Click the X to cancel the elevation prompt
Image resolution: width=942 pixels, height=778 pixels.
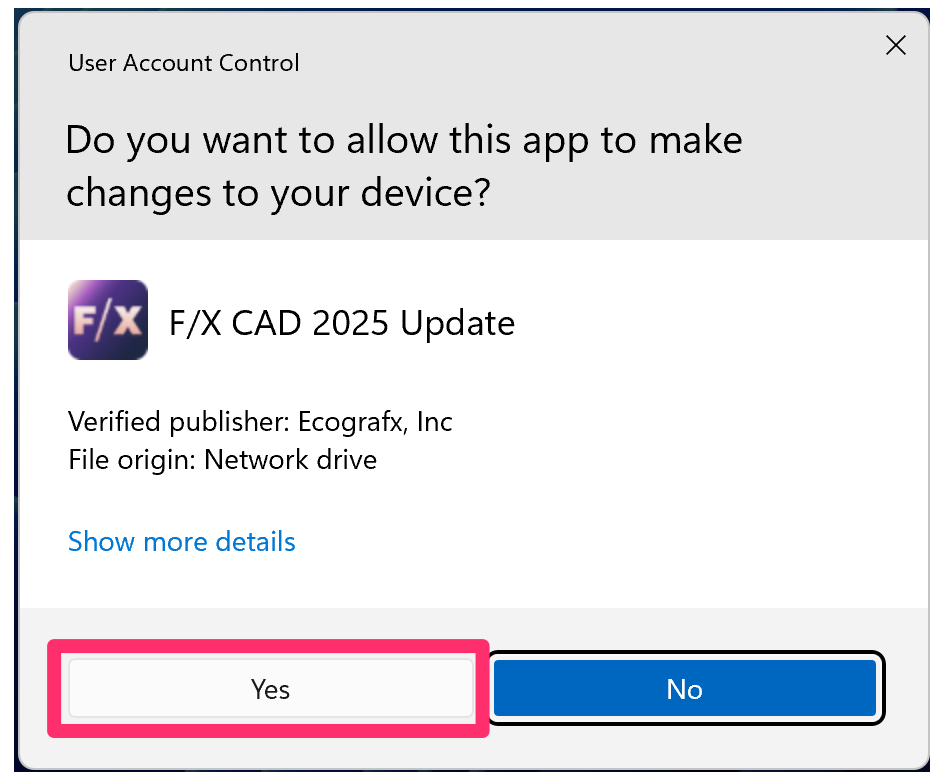click(x=895, y=44)
